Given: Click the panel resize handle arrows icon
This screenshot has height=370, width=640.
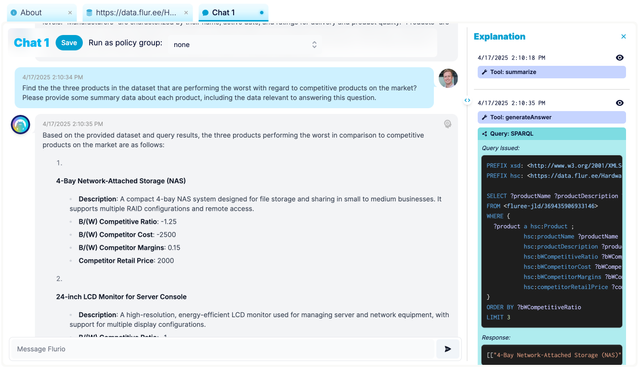Looking at the screenshot, I should 467,100.
